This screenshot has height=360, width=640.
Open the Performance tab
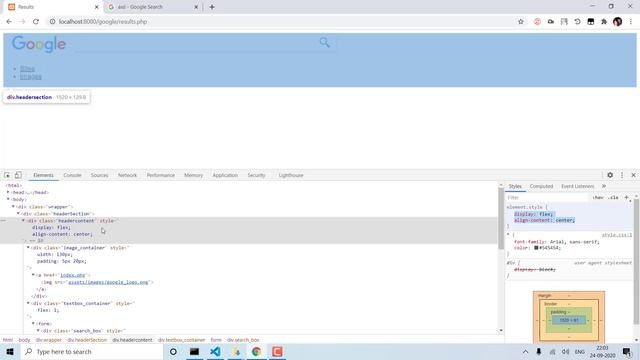tap(160, 175)
